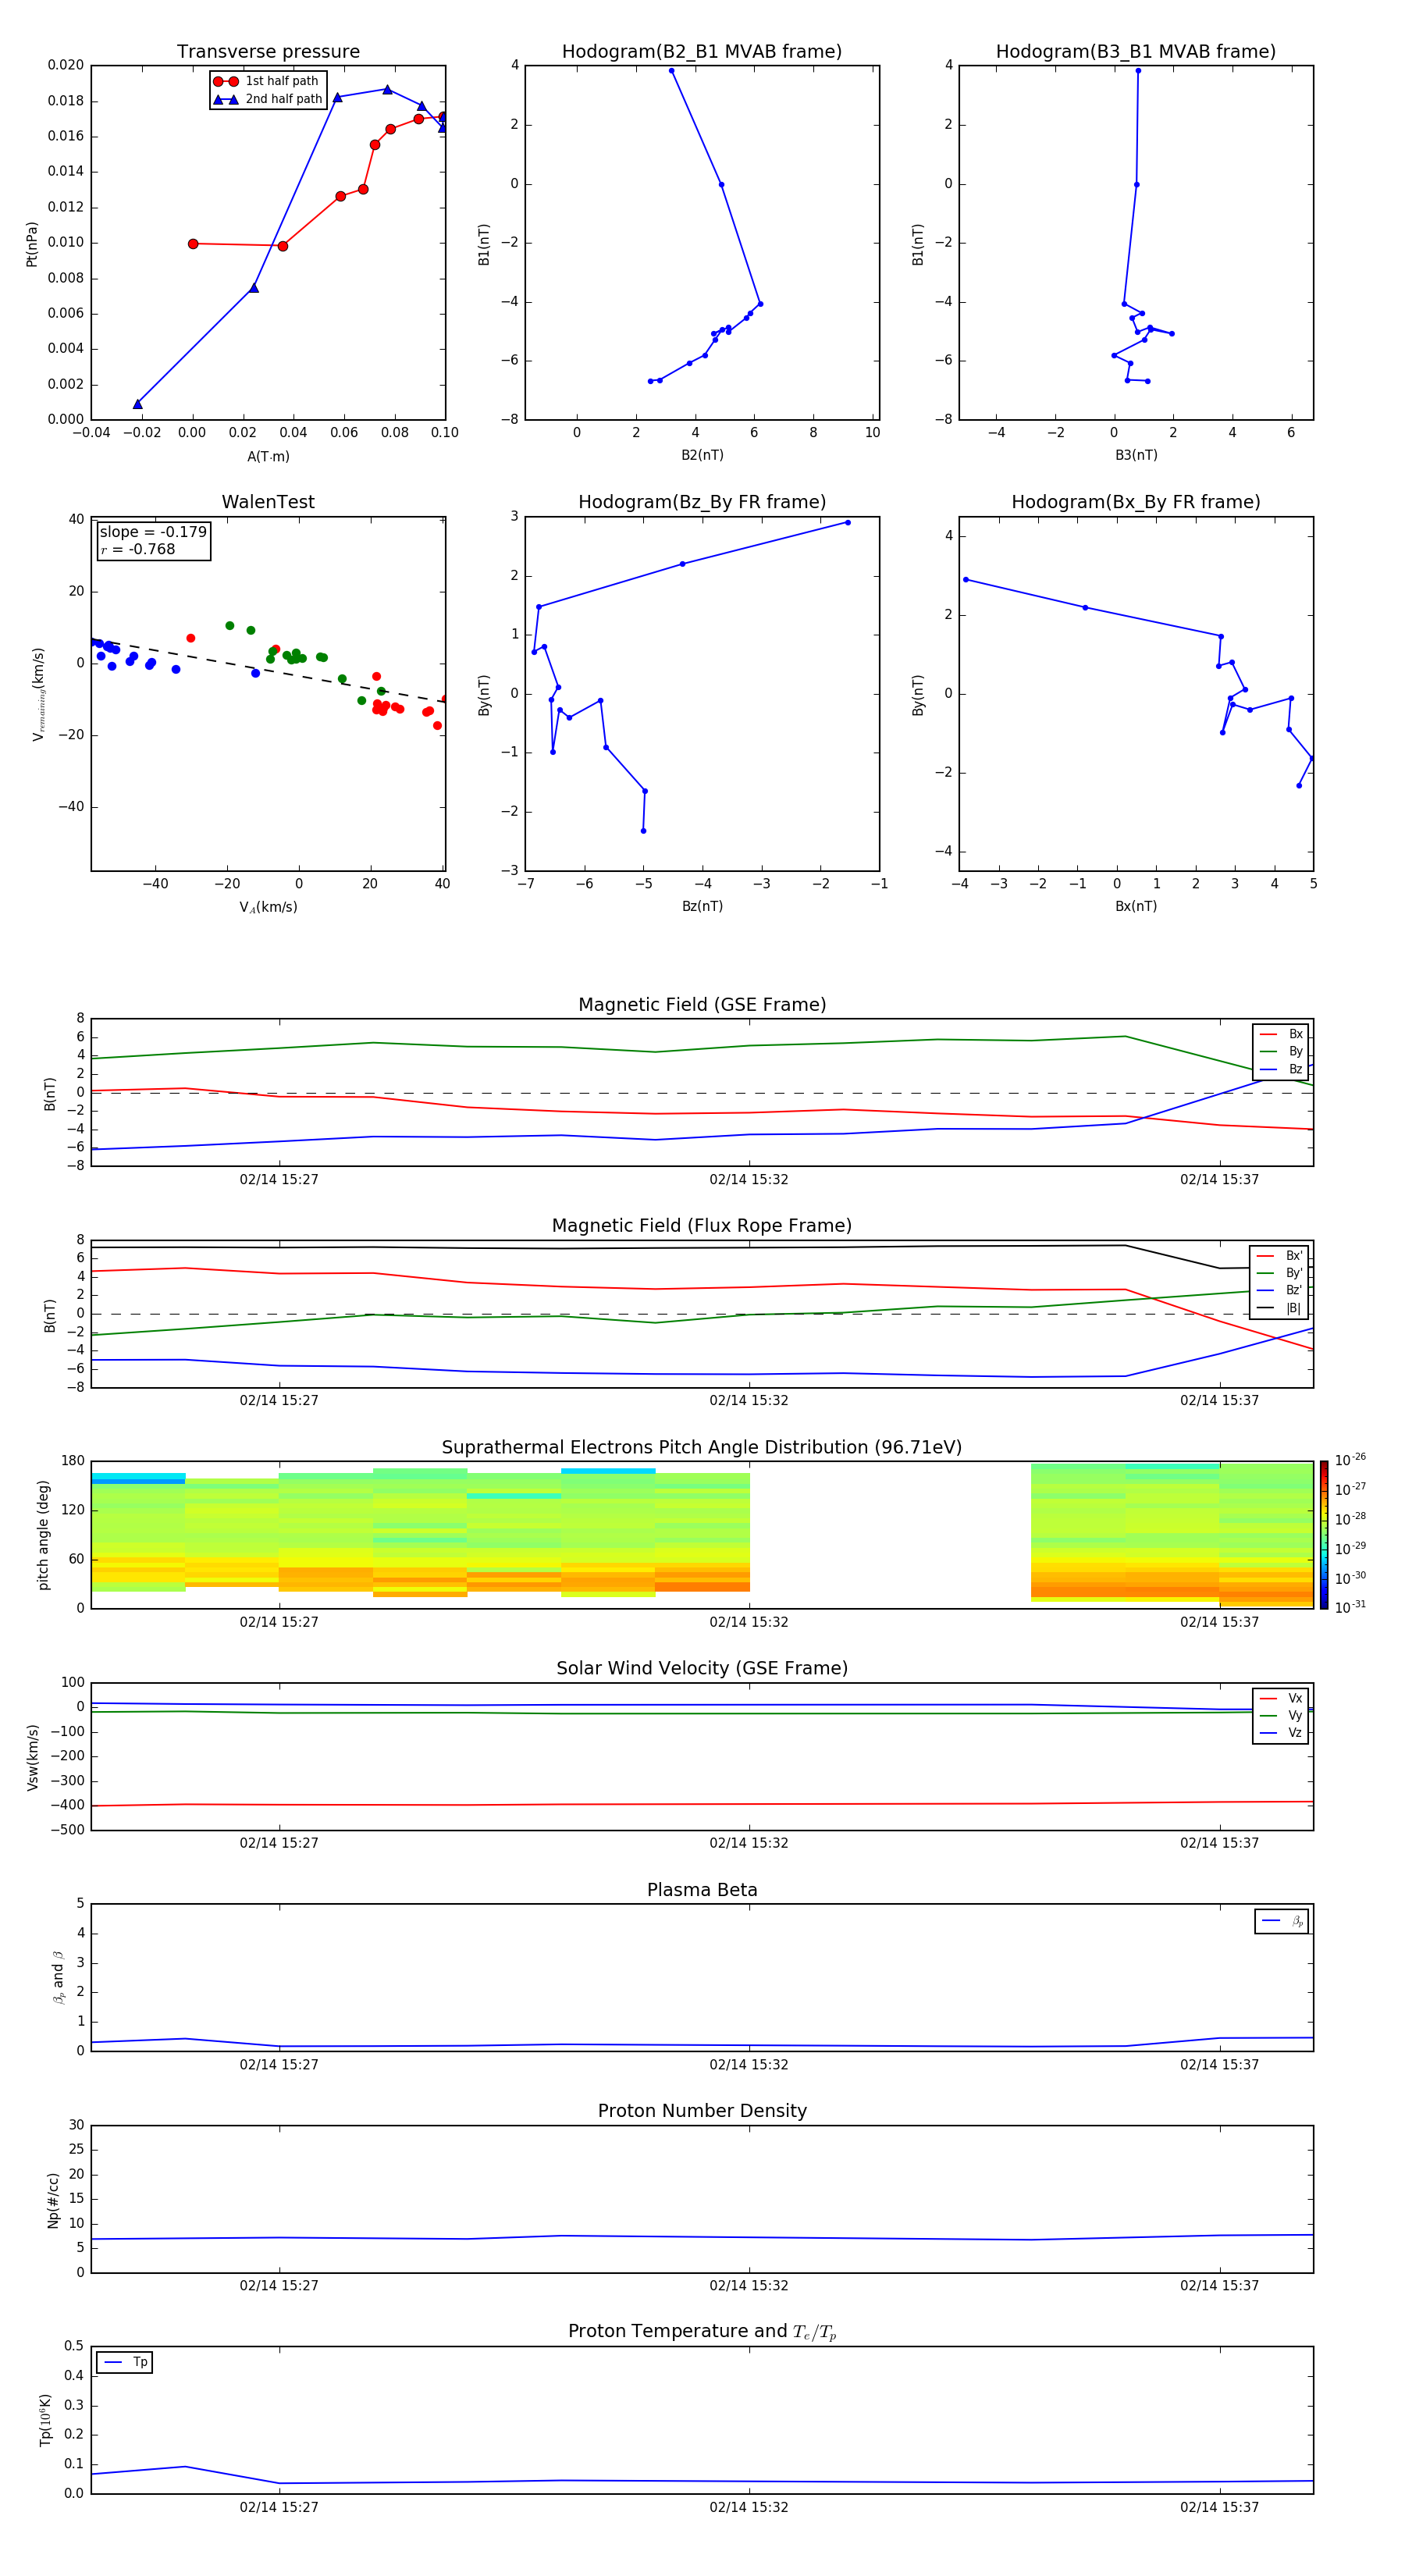
Task: Click the Suprathermal Electrons Pitch Angle title
Action: click(702, 1448)
